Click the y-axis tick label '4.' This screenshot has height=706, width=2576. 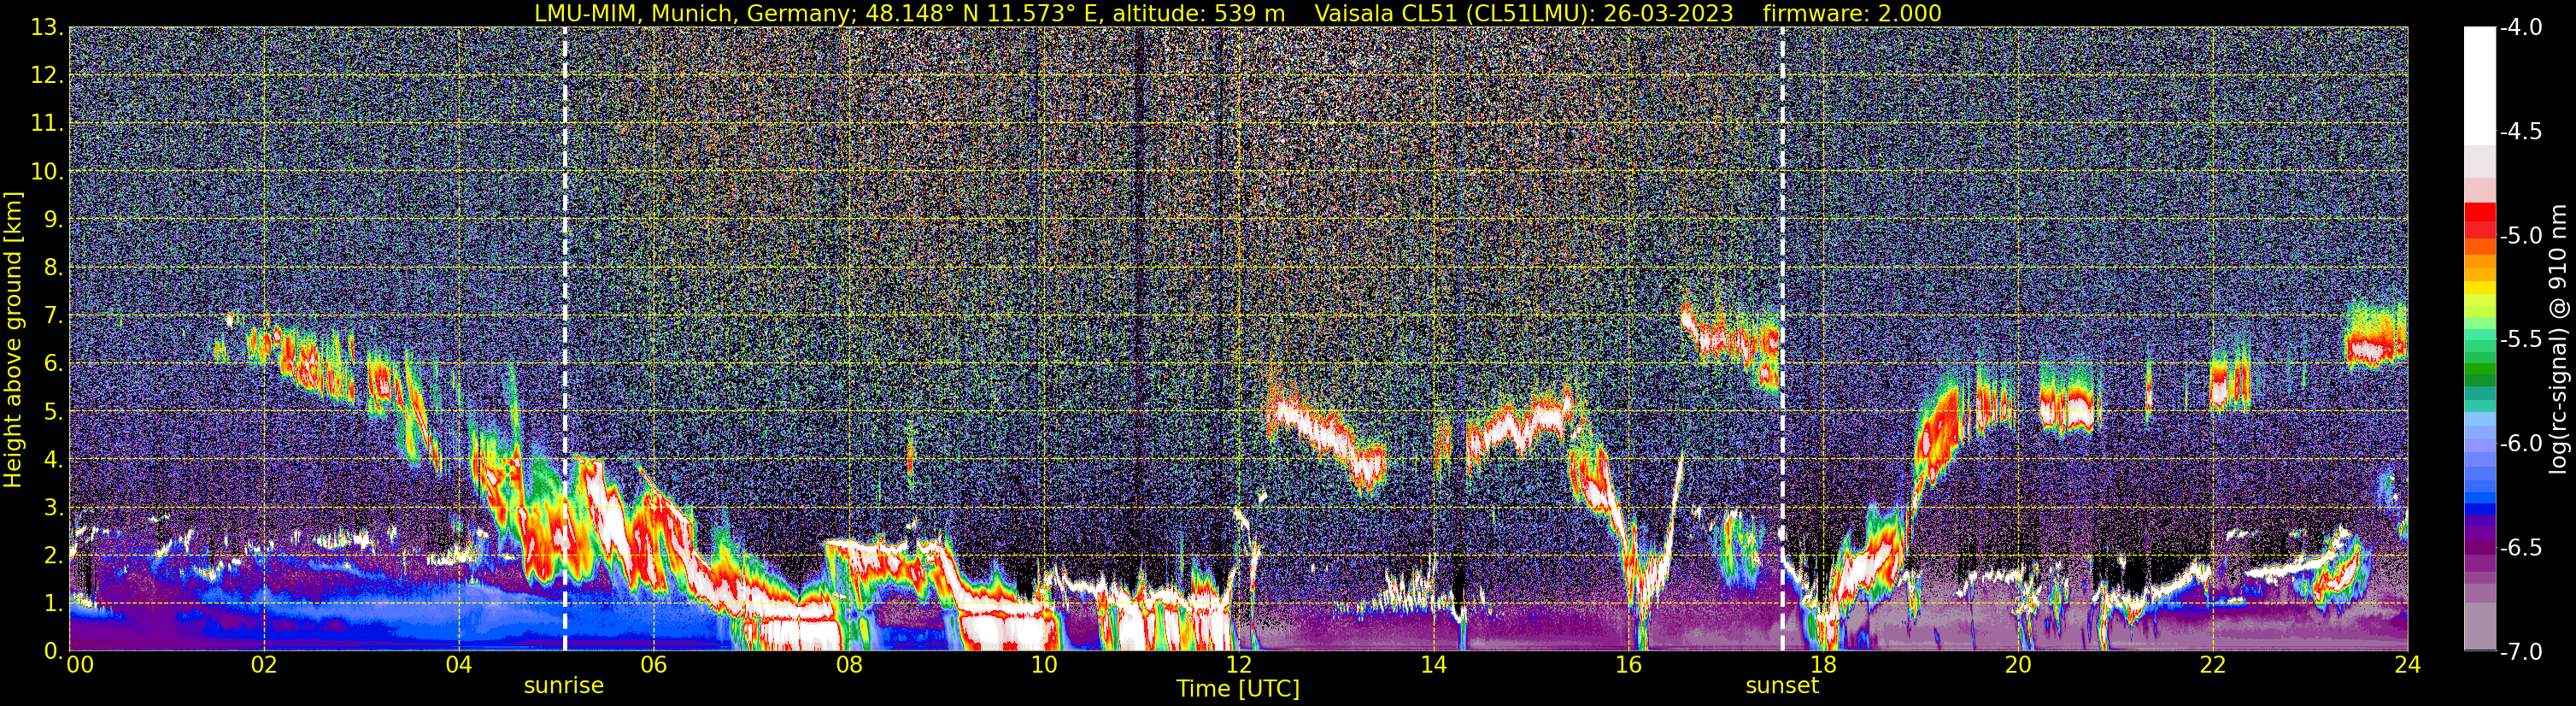(x=54, y=460)
